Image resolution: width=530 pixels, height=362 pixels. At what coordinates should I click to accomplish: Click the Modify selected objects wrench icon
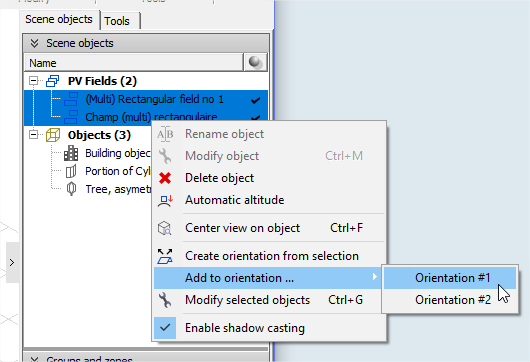click(x=165, y=300)
